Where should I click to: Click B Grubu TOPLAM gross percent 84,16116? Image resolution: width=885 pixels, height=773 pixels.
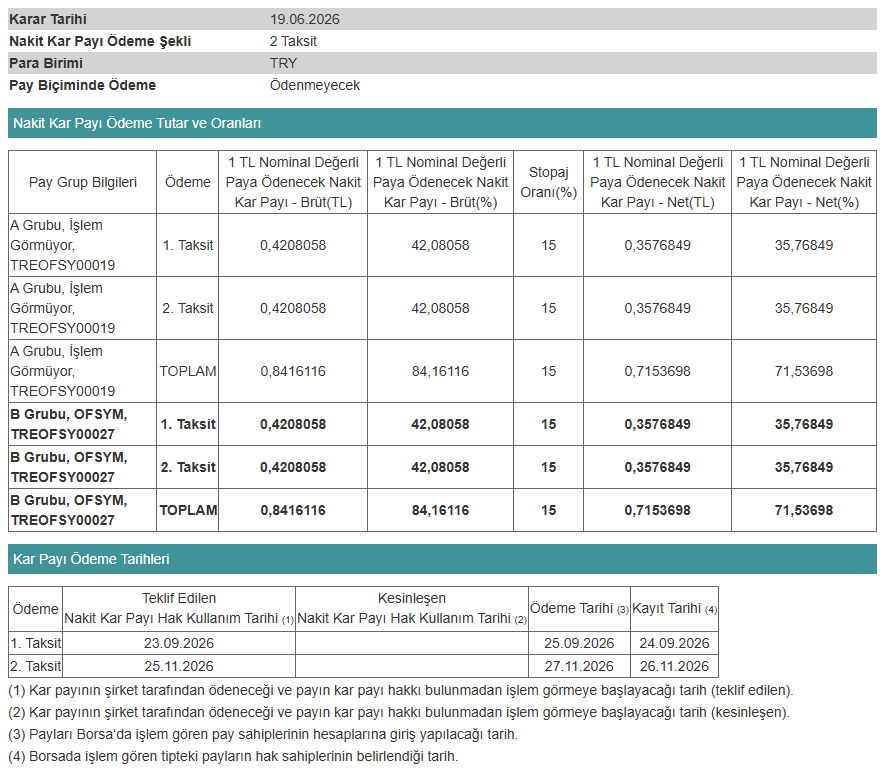point(440,511)
